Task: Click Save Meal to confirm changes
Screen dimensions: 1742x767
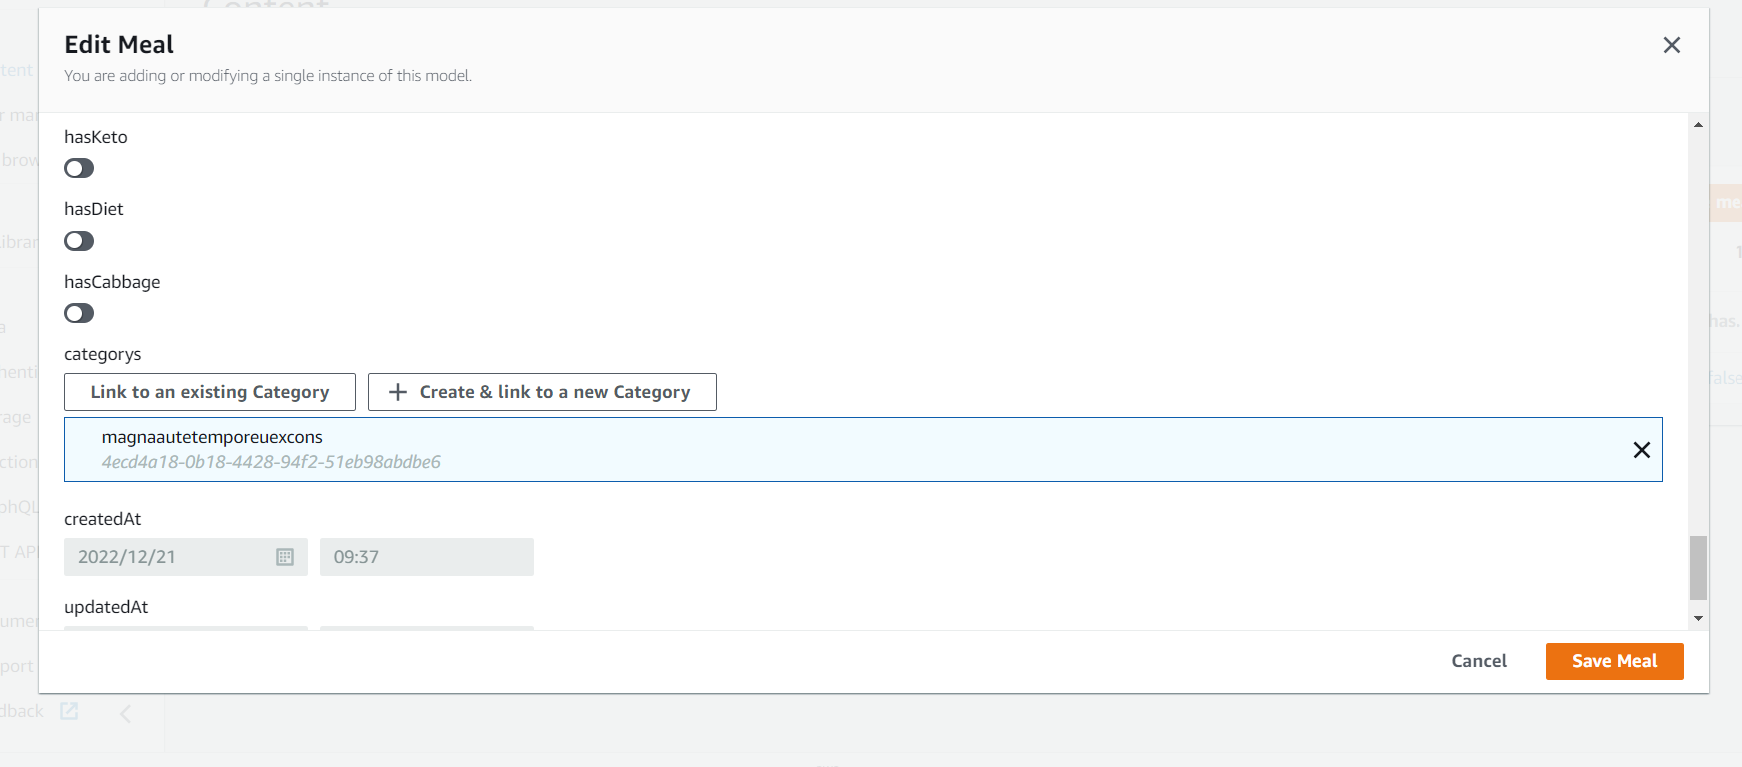Action: click(1614, 661)
